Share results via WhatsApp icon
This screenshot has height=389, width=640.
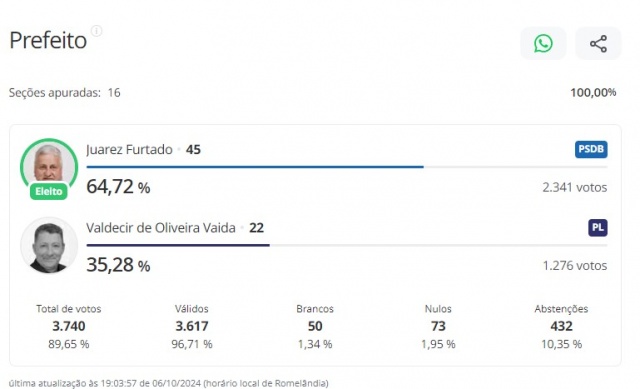tap(543, 43)
